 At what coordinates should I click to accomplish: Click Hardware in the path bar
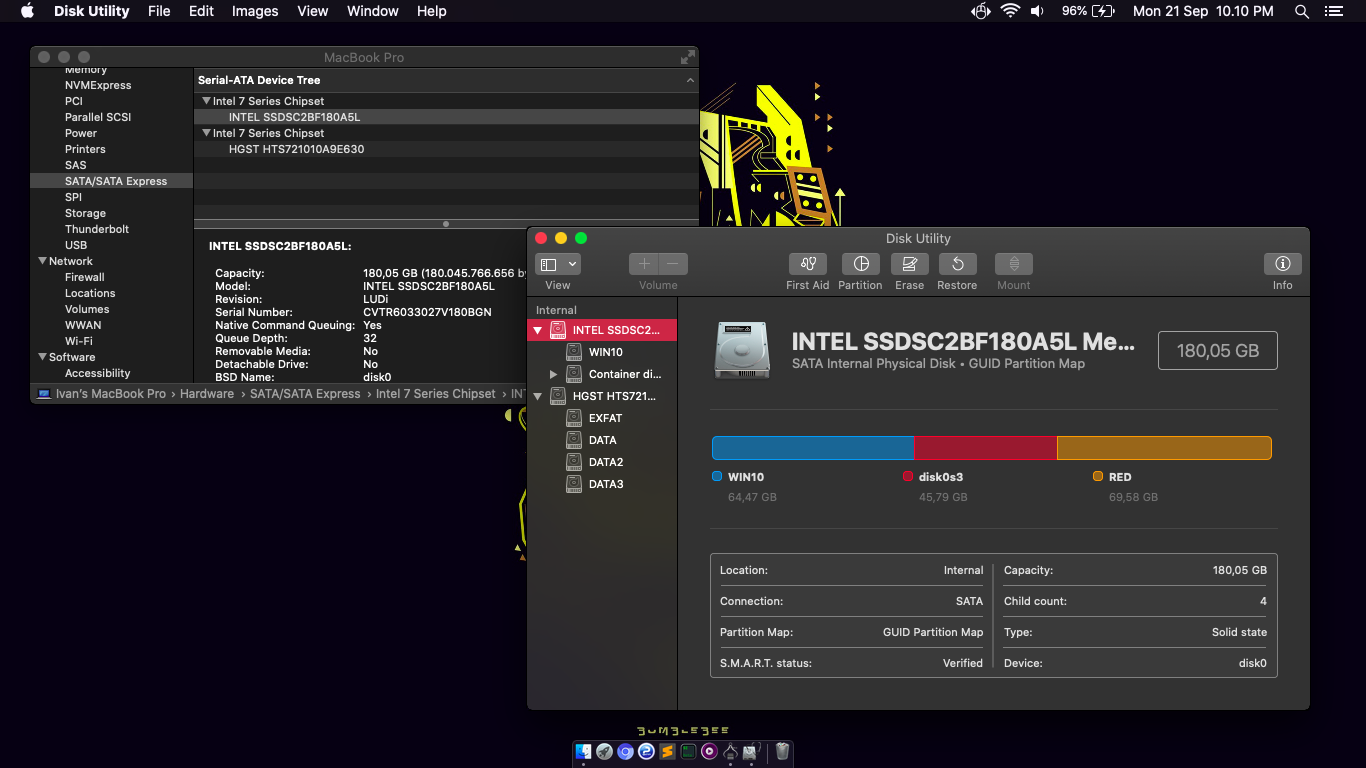tap(207, 394)
